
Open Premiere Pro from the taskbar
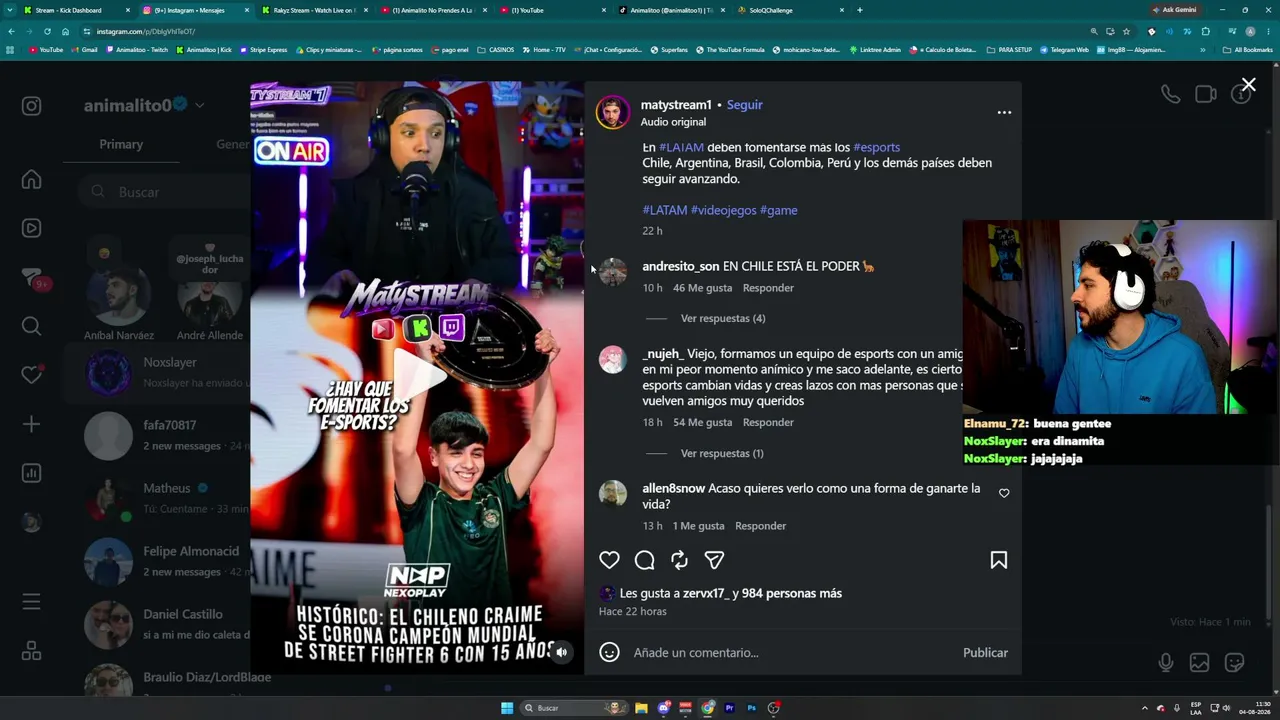[x=730, y=708]
